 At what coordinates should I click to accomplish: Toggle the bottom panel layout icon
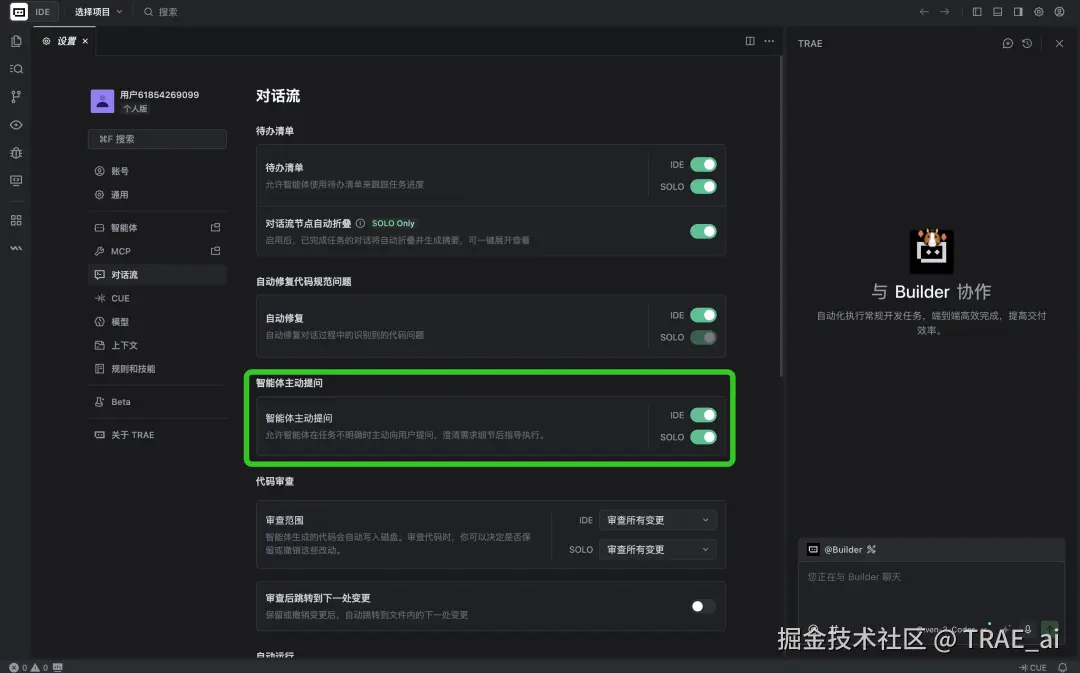[997, 12]
